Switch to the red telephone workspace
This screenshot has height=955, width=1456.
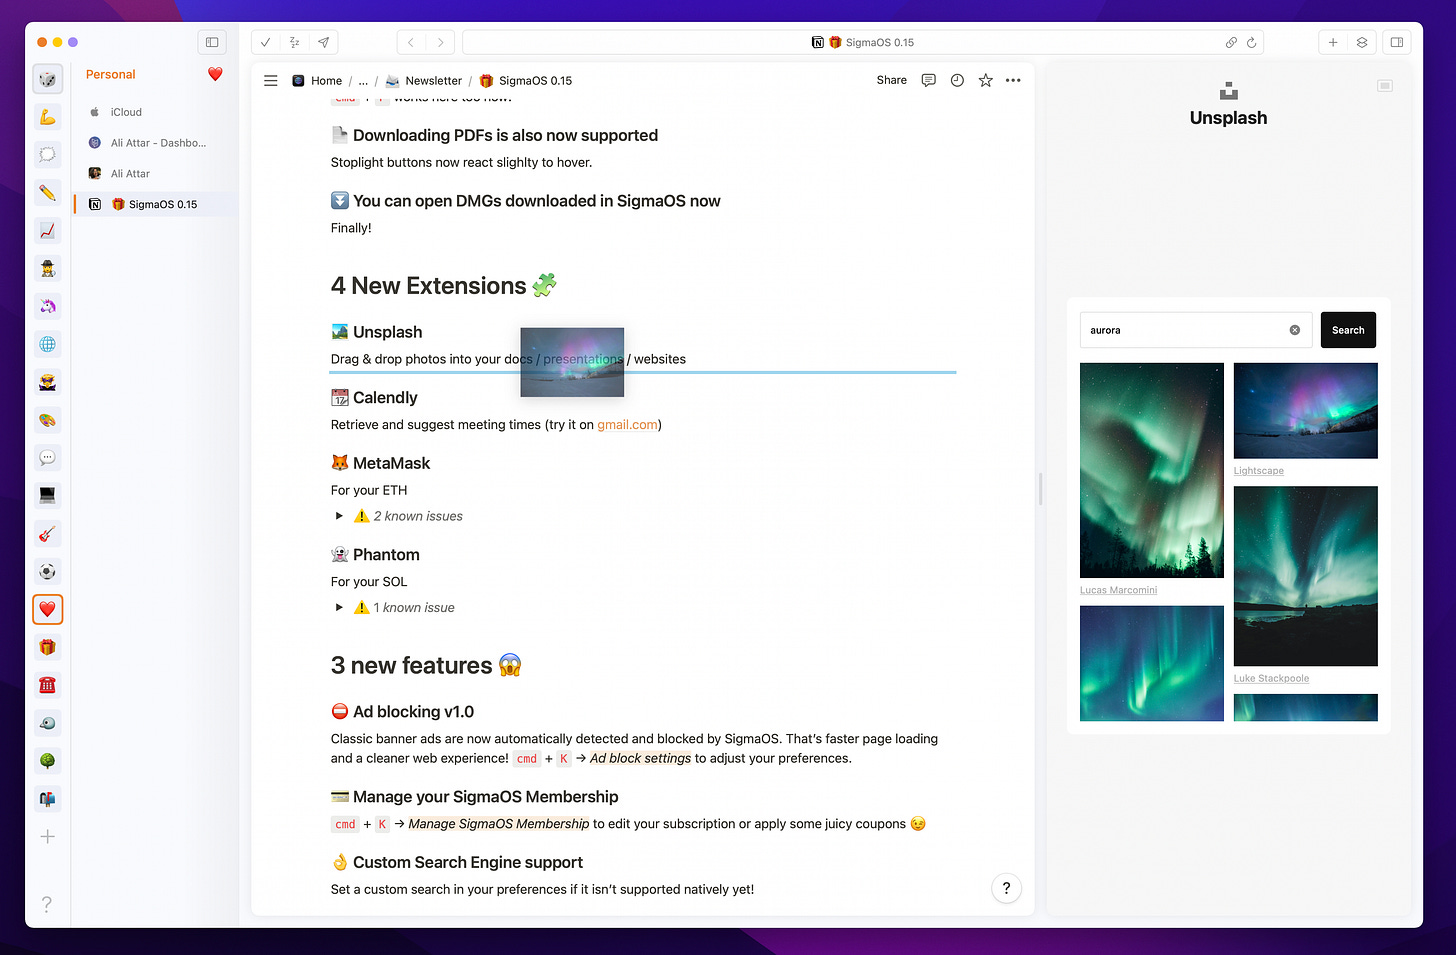point(47,685)
